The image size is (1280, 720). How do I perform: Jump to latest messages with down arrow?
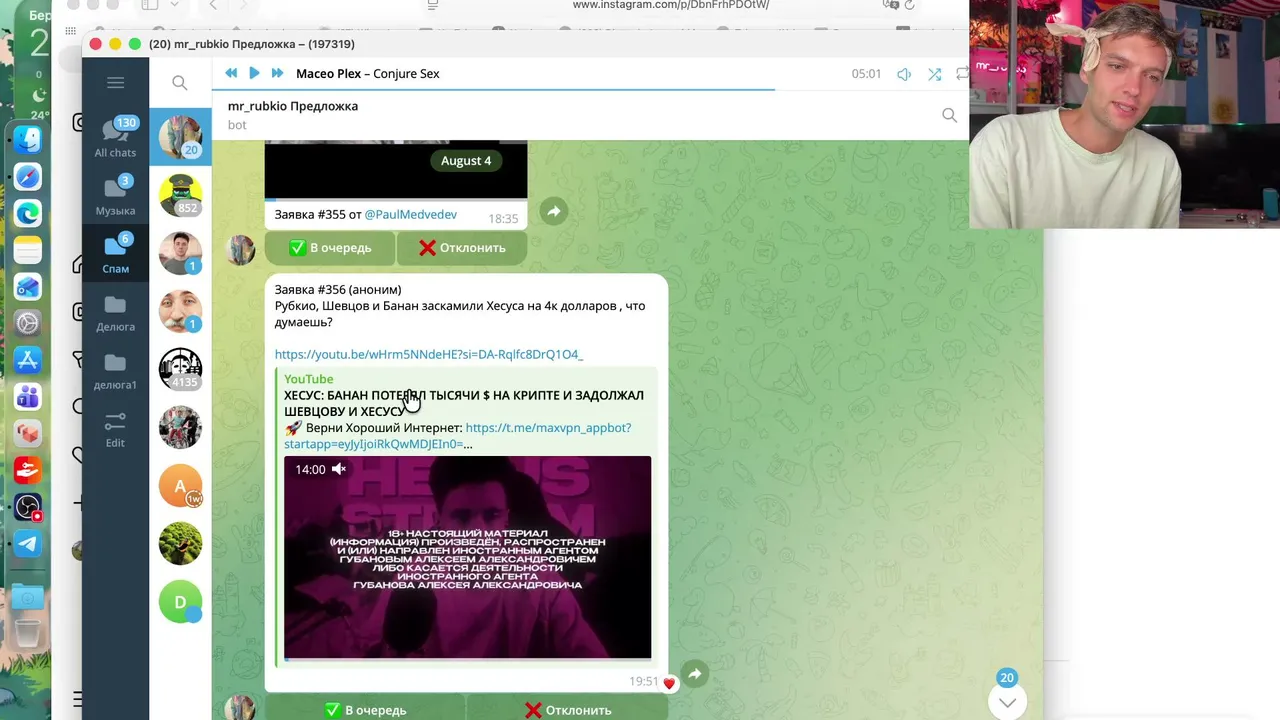(1007, 701)
